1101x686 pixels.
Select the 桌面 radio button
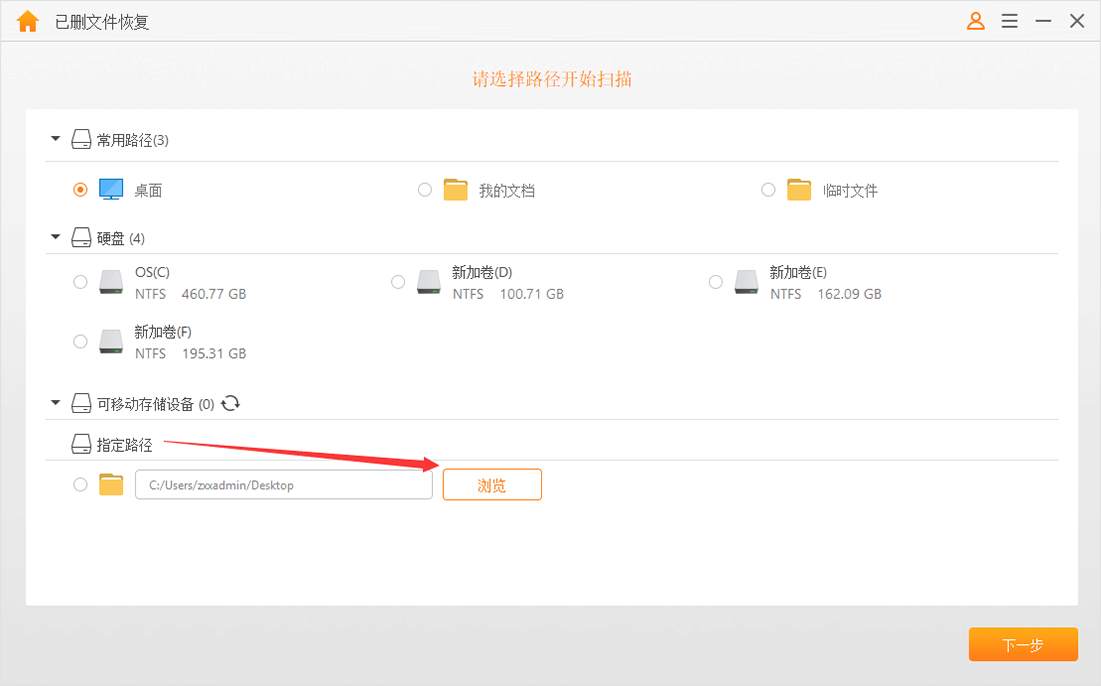pos(81,190)
